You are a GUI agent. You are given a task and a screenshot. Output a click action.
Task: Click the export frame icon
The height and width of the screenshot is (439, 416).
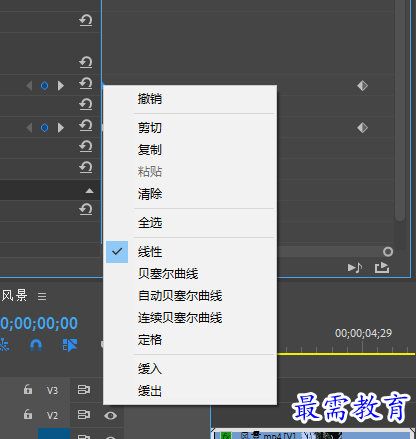[382, 268]
